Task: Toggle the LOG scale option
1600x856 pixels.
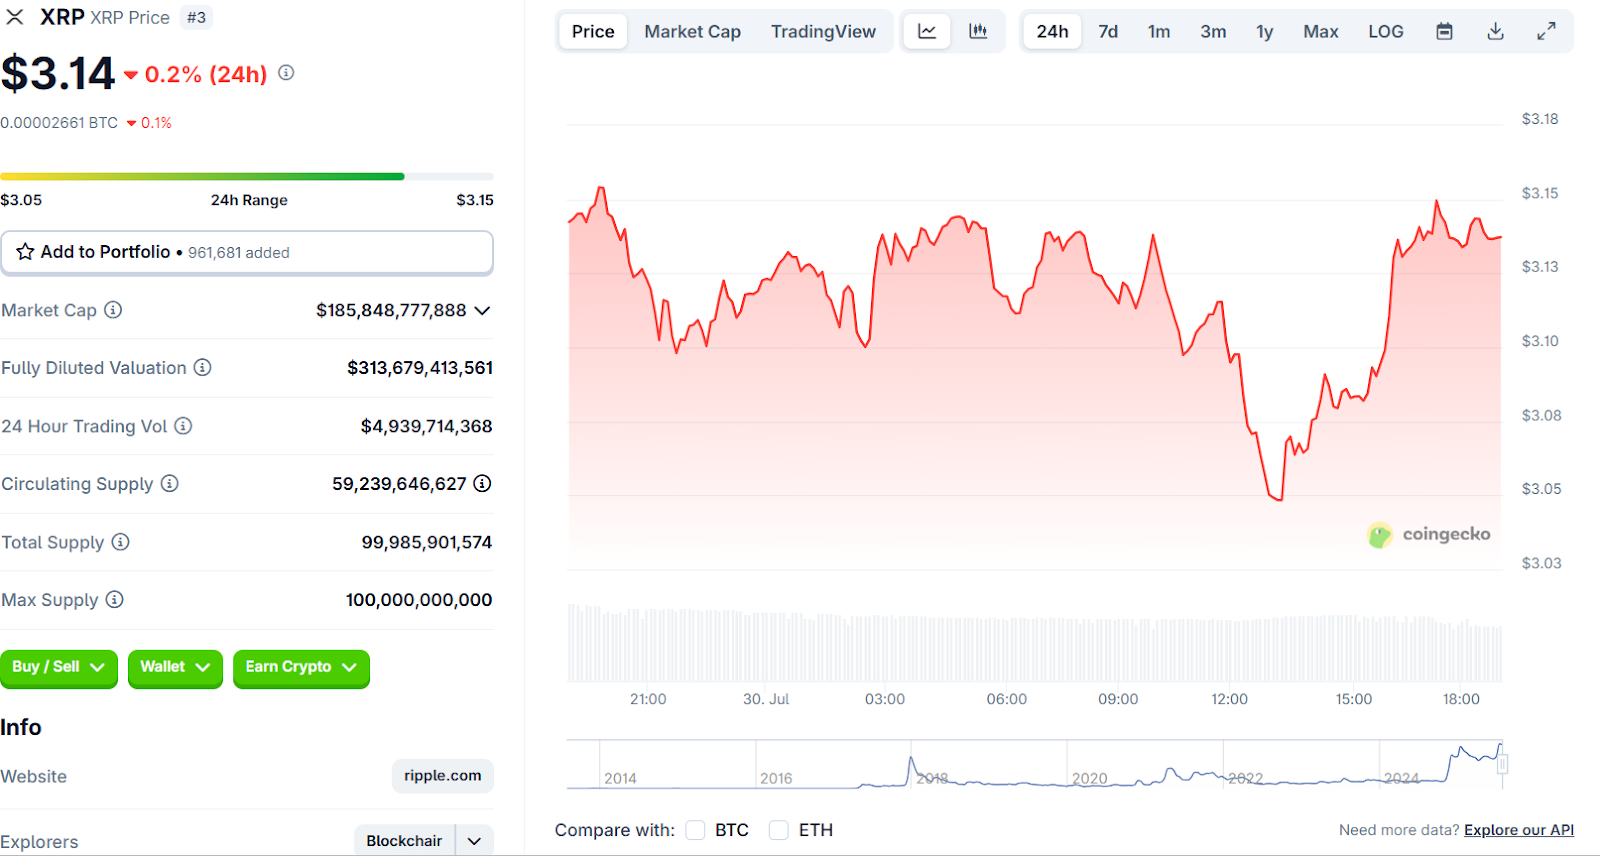Action: pyautogui.click(x=1385, y=32)
